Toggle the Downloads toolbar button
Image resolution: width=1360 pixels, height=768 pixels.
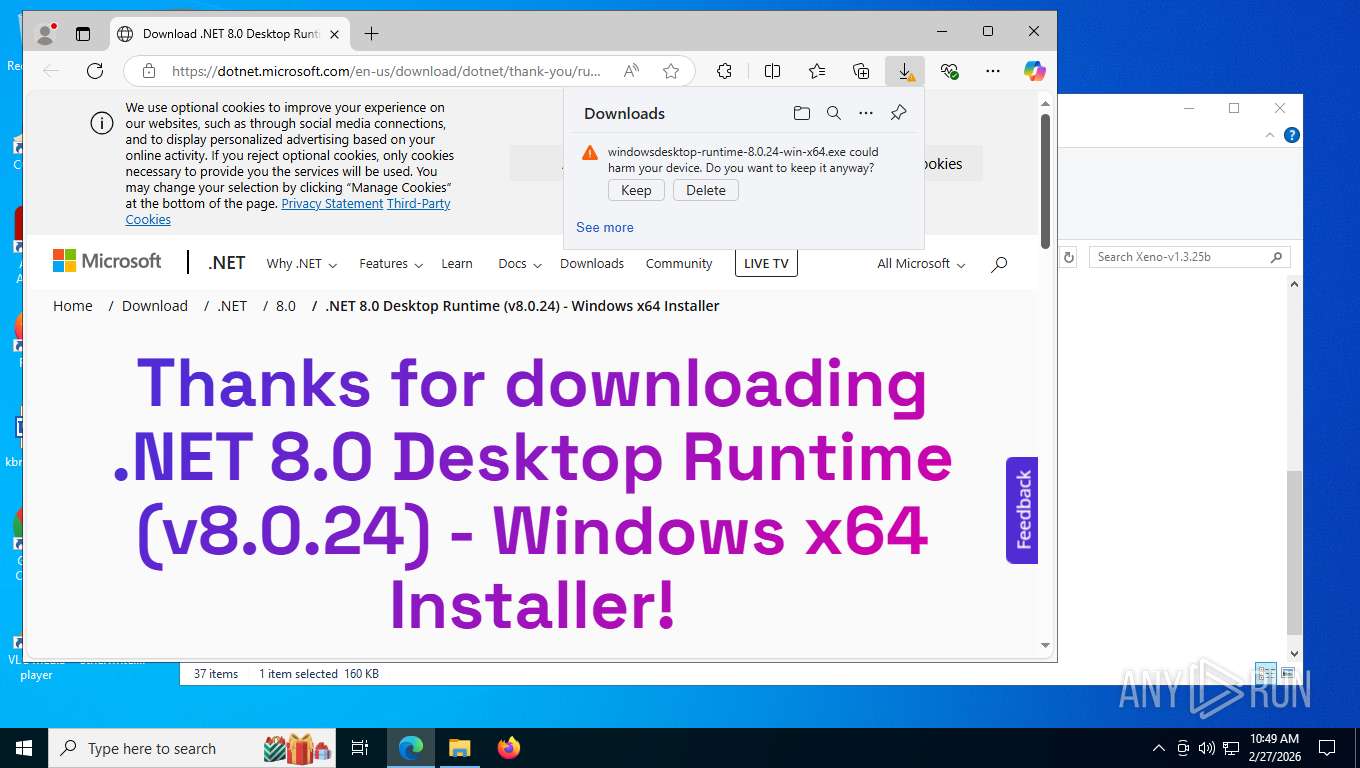coord(905,71)
